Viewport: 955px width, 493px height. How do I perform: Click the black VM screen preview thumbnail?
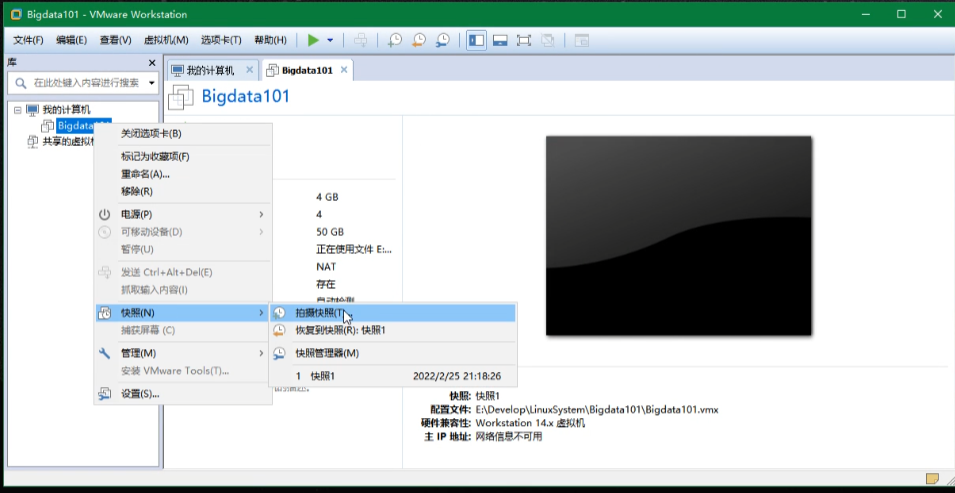coord(678,235)
